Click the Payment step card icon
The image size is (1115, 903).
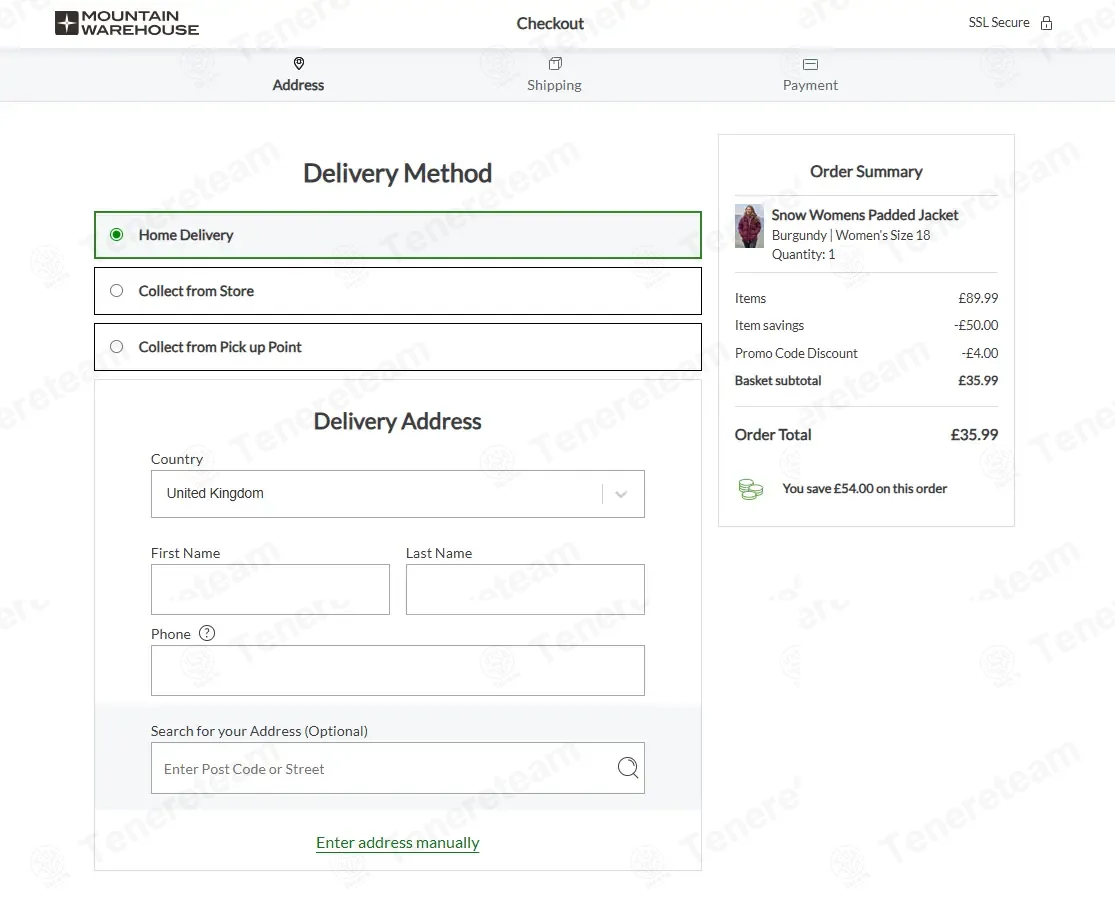pyautogui.click(x=810, y=64)
